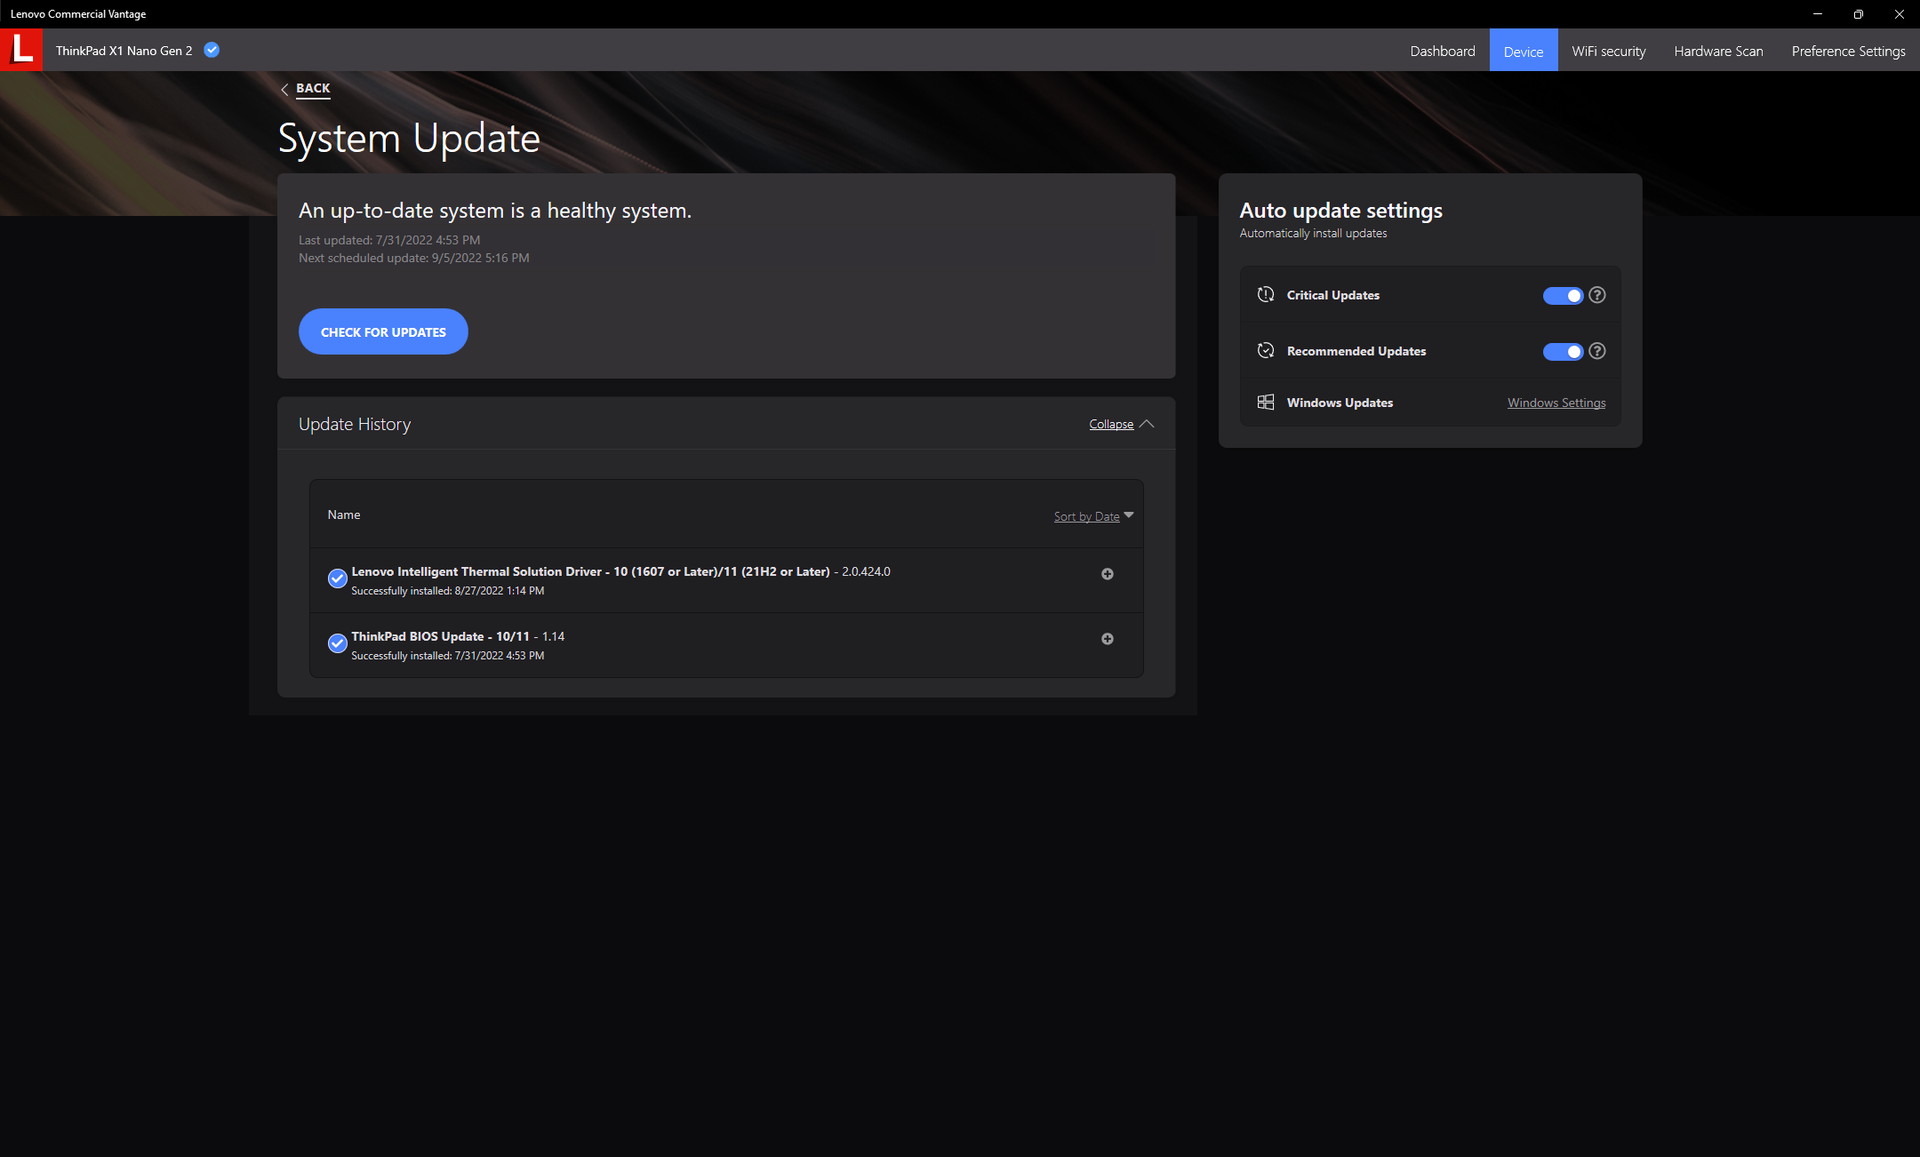This screenshot has width=1920, height=1157.
Task: Click the checkmark icon beside Thermal Solution Driver
Action: [x=337, y=578]
